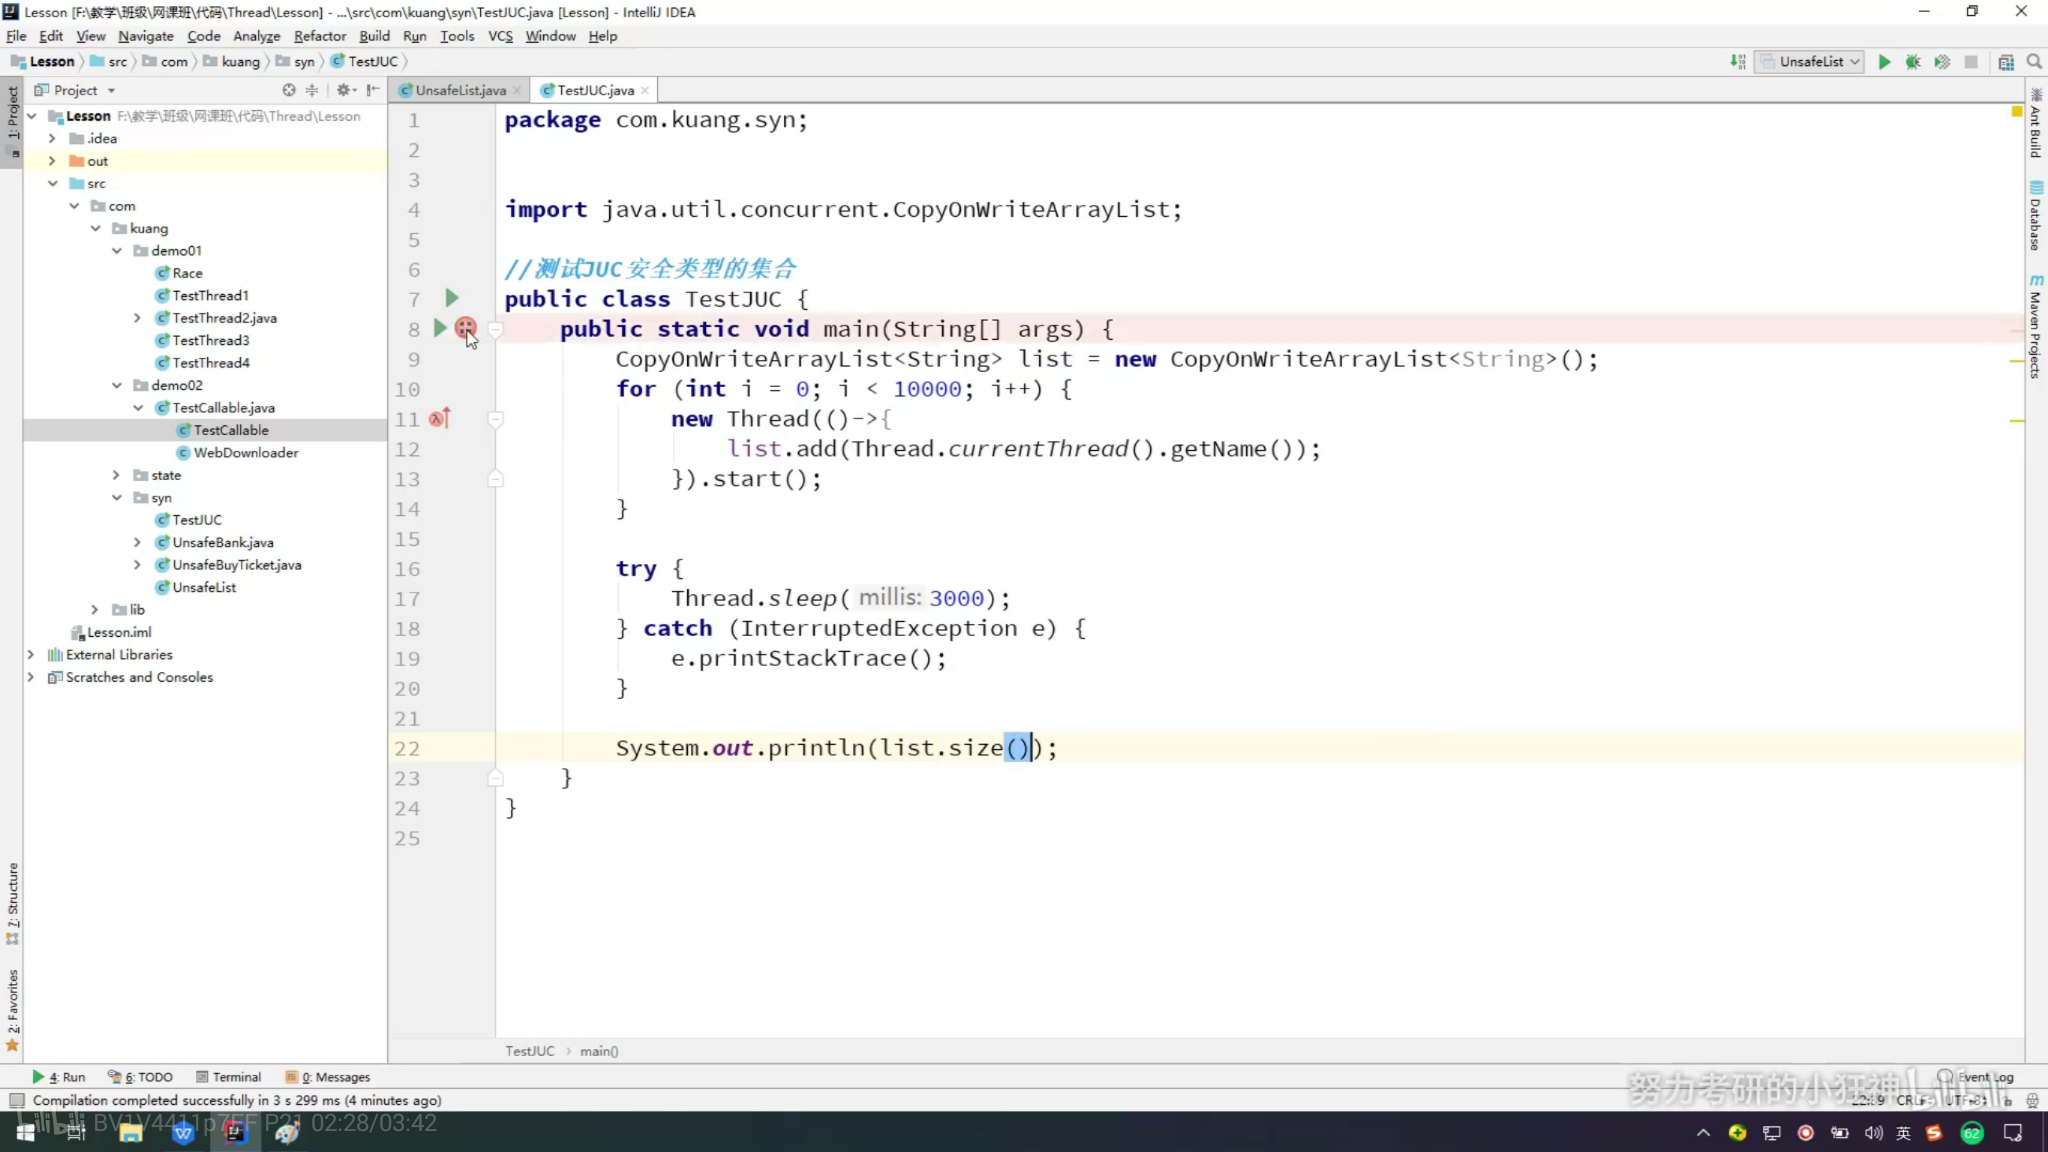Screen dimensions: 2048x1152
Task: Click the gutter override marker on line 11
Action: click(x=440, y=418)
